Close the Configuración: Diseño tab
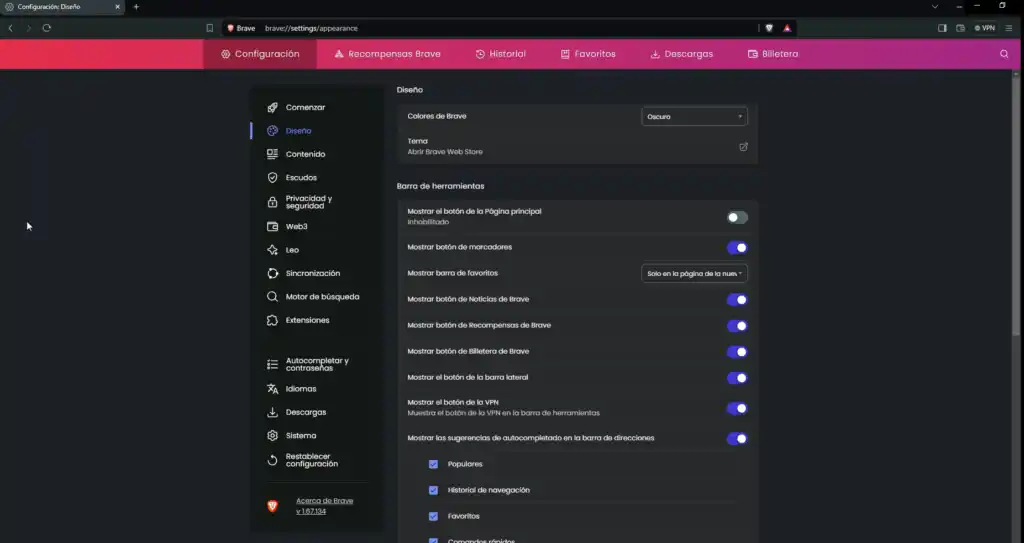 118,7
